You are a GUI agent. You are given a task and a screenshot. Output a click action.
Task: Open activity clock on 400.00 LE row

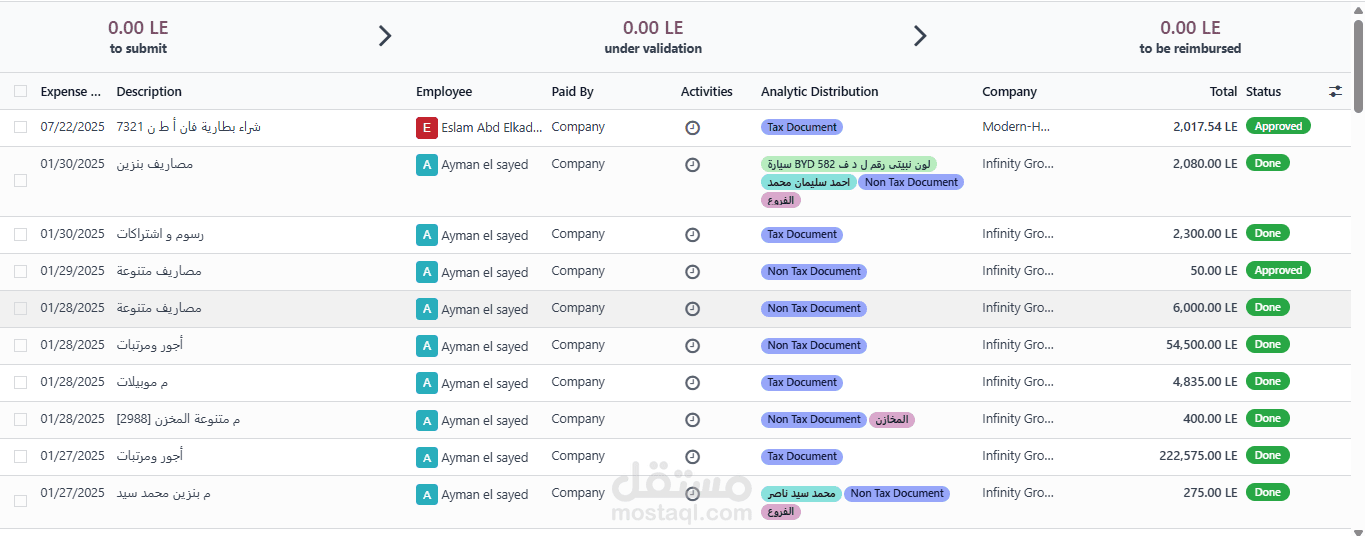tap(692, 420)
